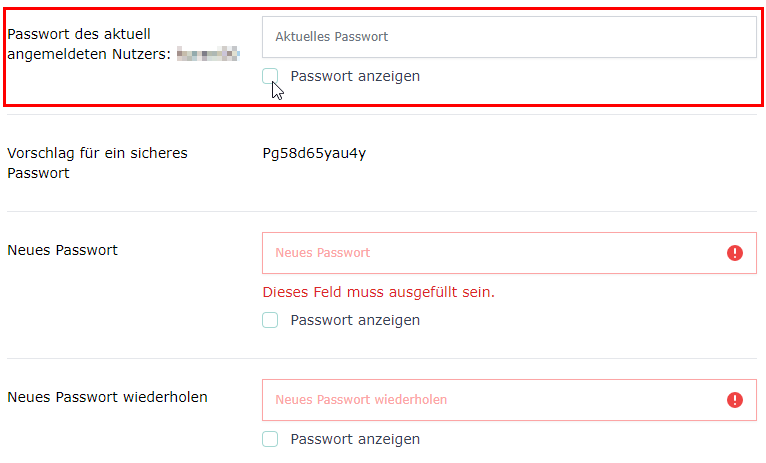Click 'Passwort anzeigen' label text under Aktuelles Passwort
766x463 pixels.
click(355, 76)
